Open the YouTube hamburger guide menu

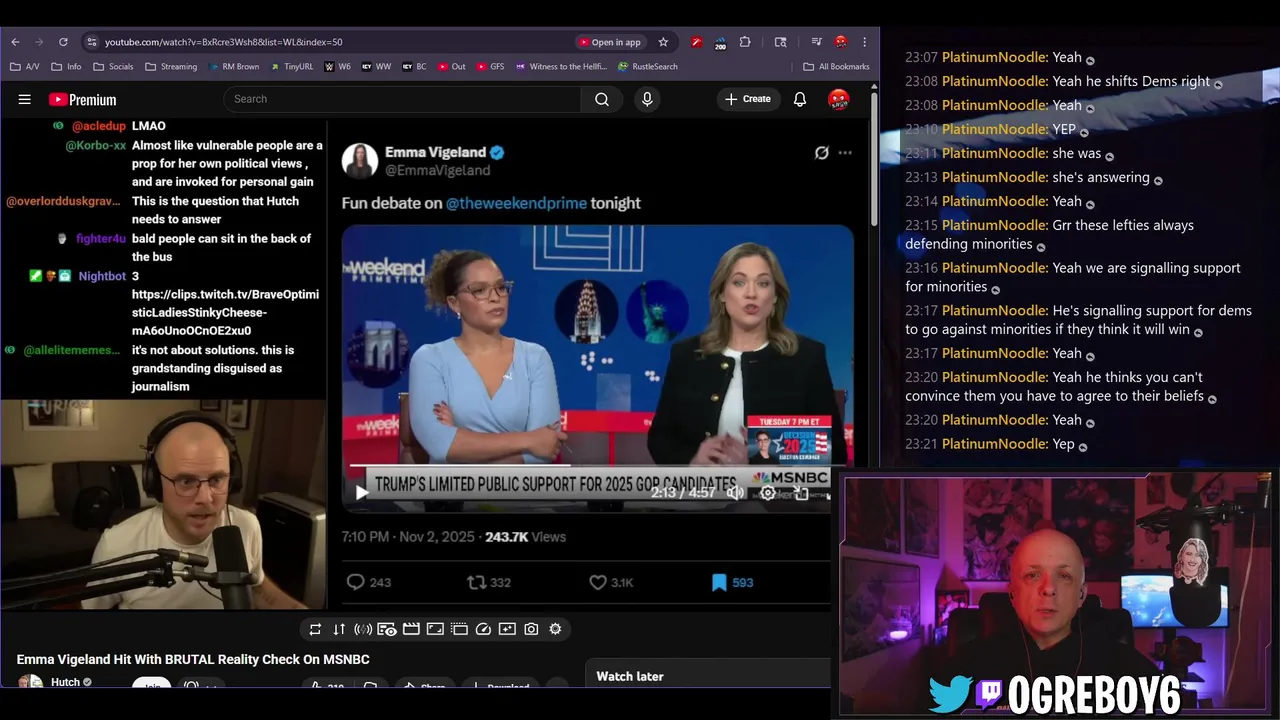pos(25,99)
